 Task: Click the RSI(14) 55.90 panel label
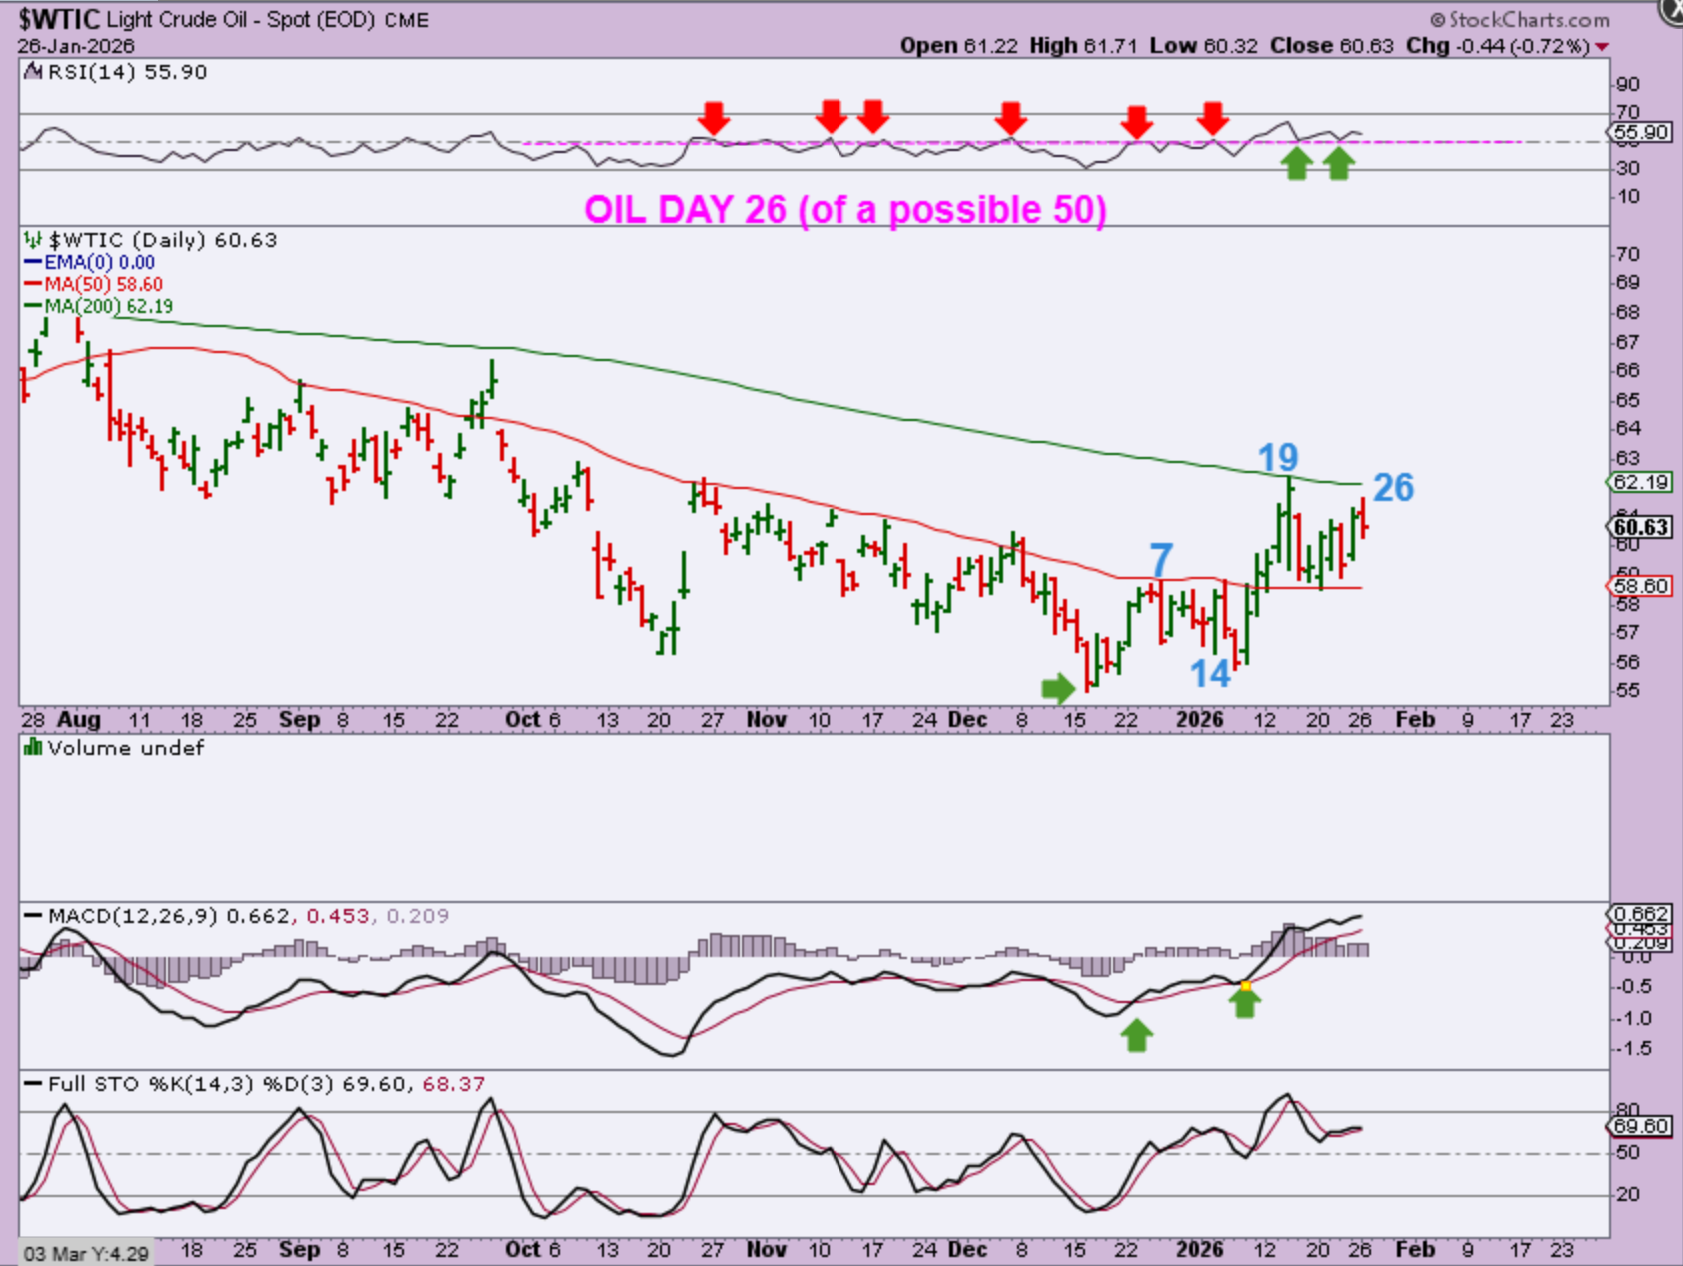pos(126,72)
